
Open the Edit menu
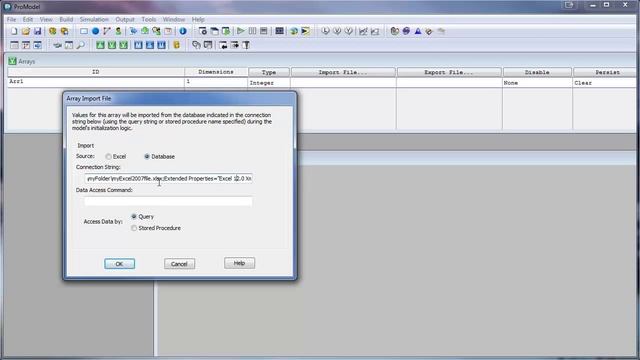click(x=28, y=19)
